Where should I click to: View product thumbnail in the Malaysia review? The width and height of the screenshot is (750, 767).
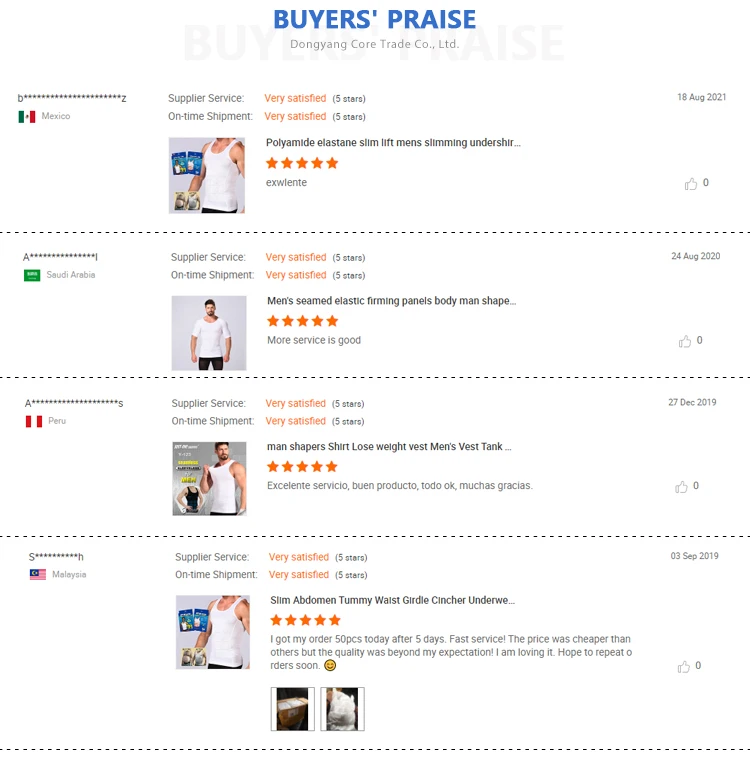pyautogui.click(x=213, y=633)
